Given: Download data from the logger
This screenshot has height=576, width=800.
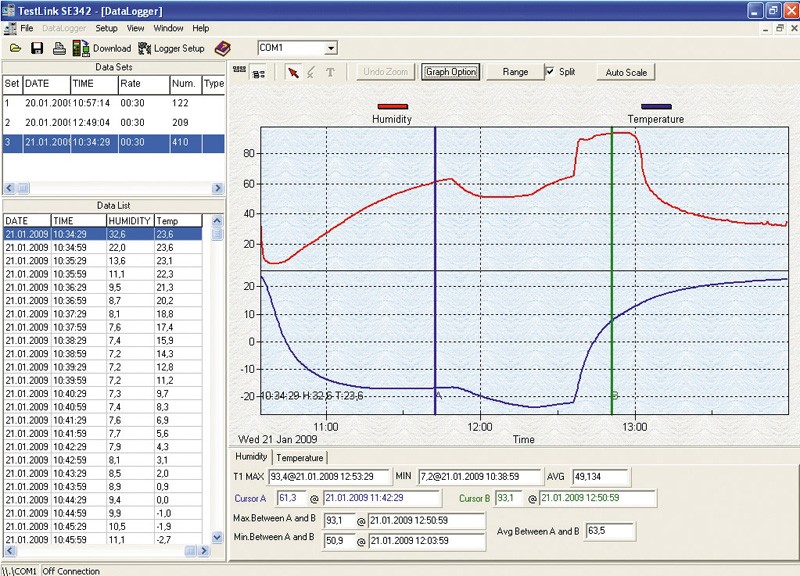Looking at the screenshot, I should 102,48.
